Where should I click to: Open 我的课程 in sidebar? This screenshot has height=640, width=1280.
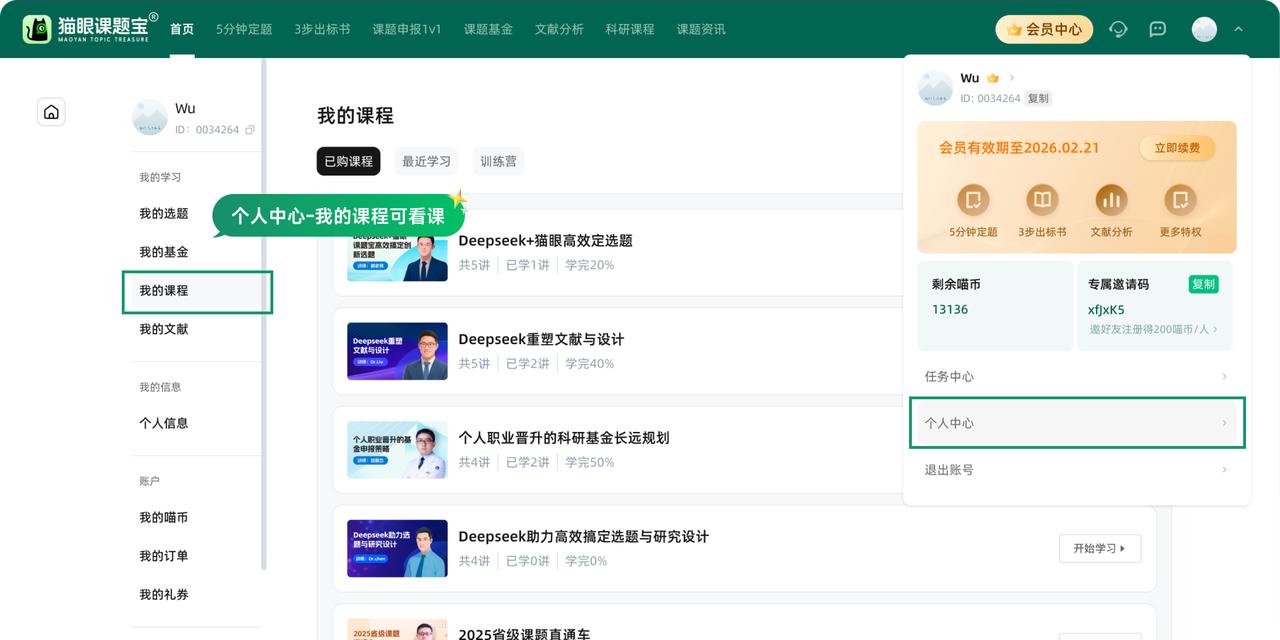pyautogui.click(x=197, y=291)
